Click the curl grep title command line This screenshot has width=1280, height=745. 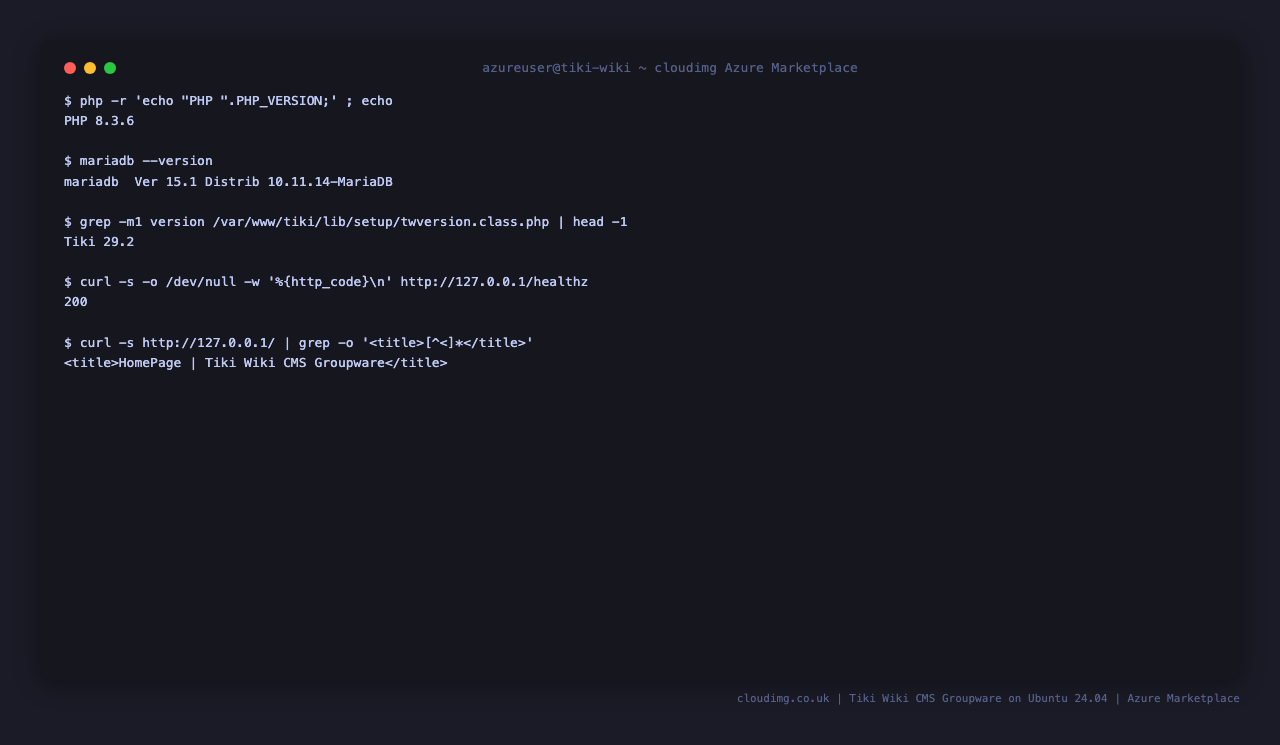click(299, 343)
